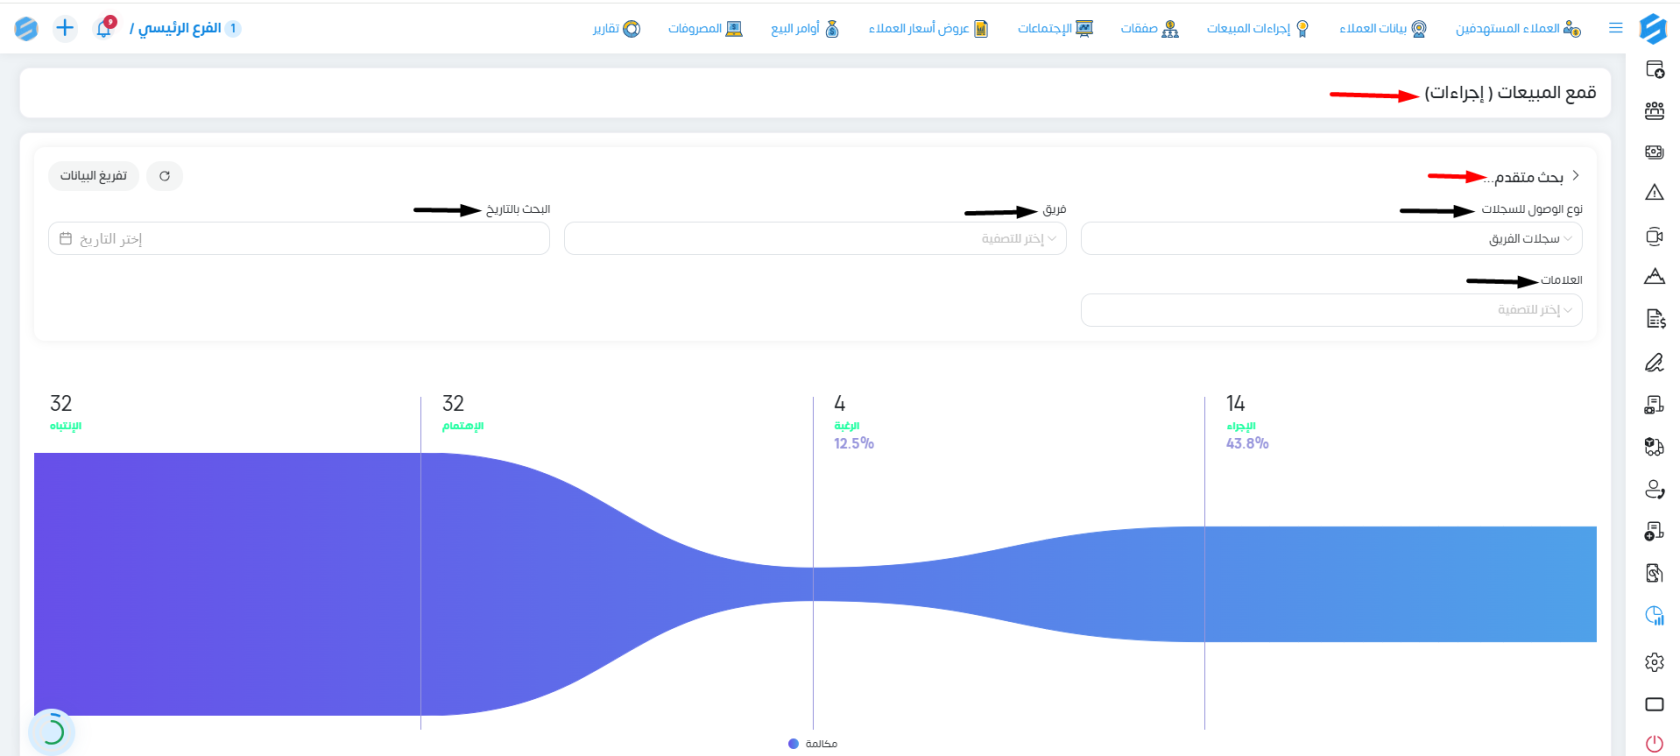
Task: Toggle the مكالمة legend dot
Action: point(793,744)
